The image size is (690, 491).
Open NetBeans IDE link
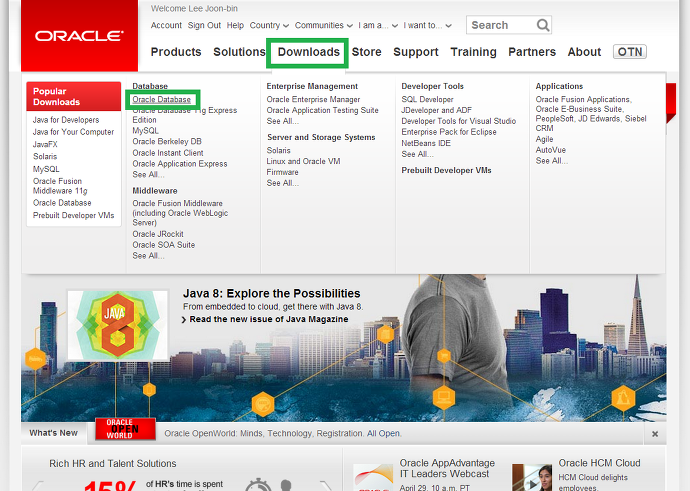pos(426,143)
